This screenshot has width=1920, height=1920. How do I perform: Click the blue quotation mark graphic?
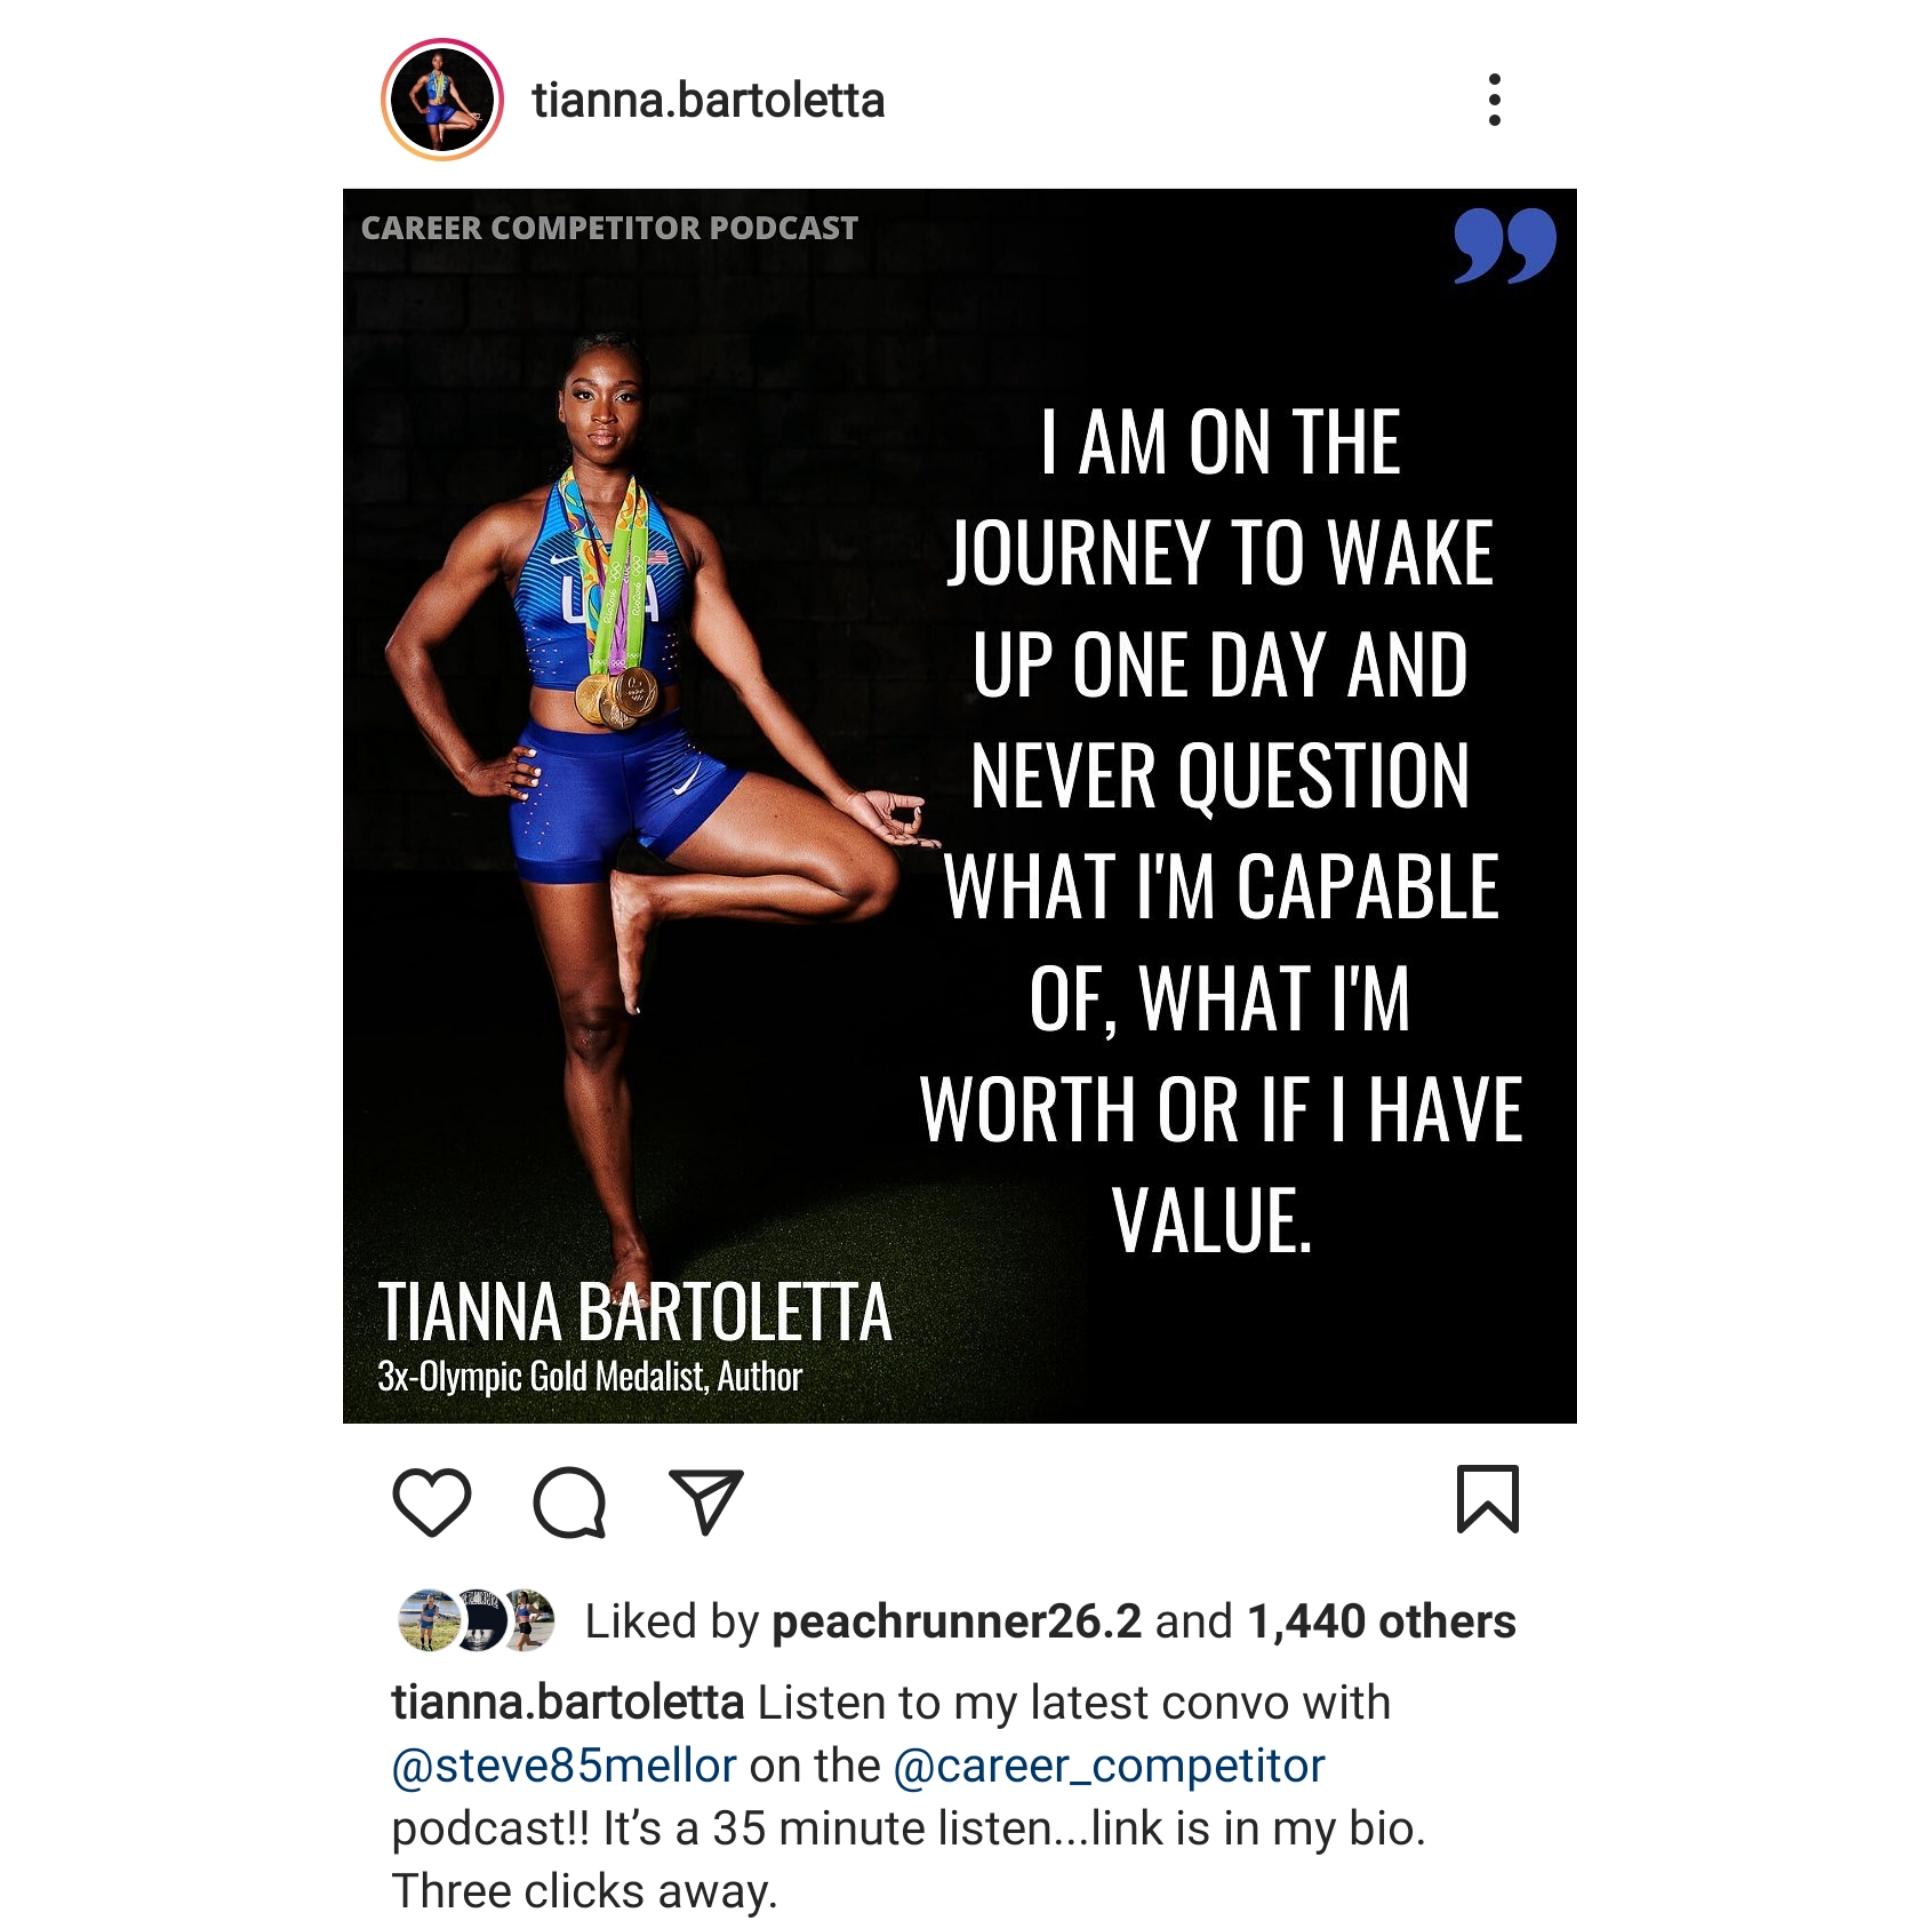pos(1505,246)
